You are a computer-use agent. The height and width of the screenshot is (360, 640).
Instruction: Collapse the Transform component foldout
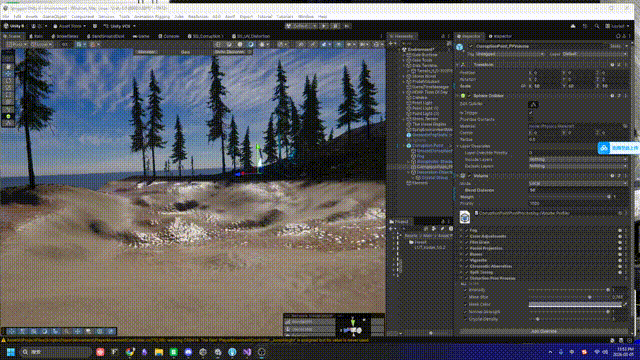(458, 65)
